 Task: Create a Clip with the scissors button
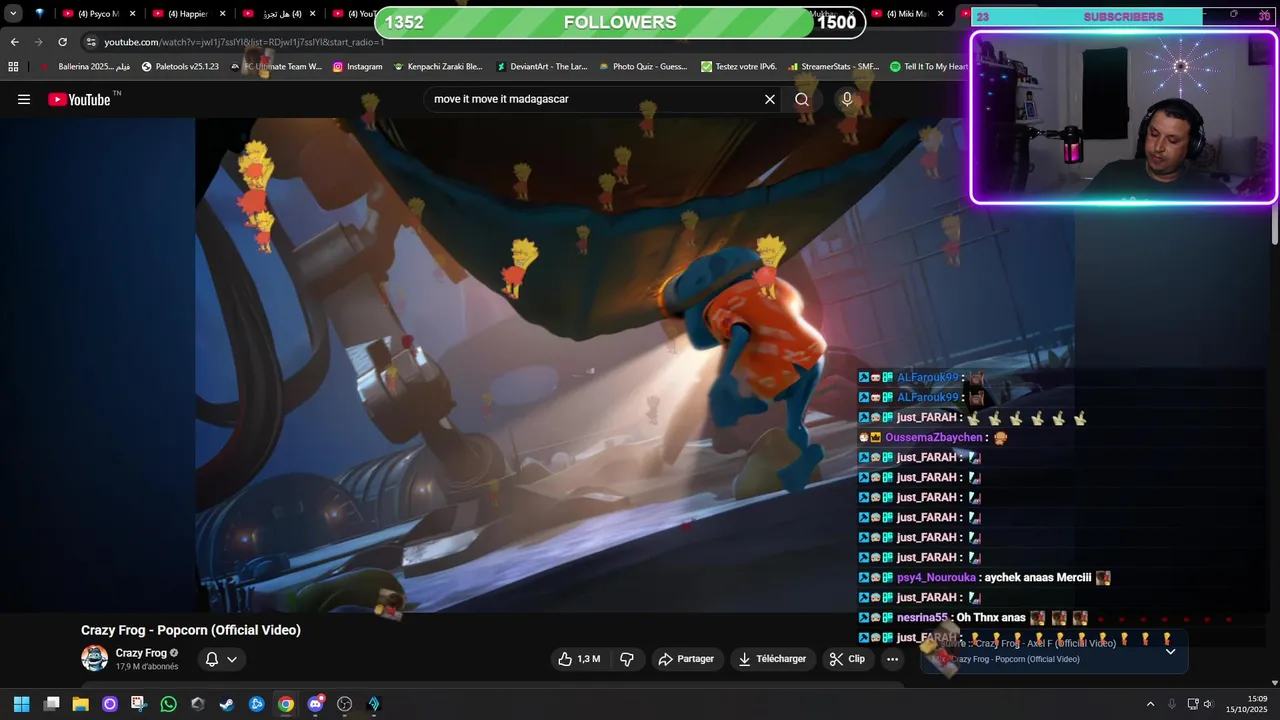(847, 659)
